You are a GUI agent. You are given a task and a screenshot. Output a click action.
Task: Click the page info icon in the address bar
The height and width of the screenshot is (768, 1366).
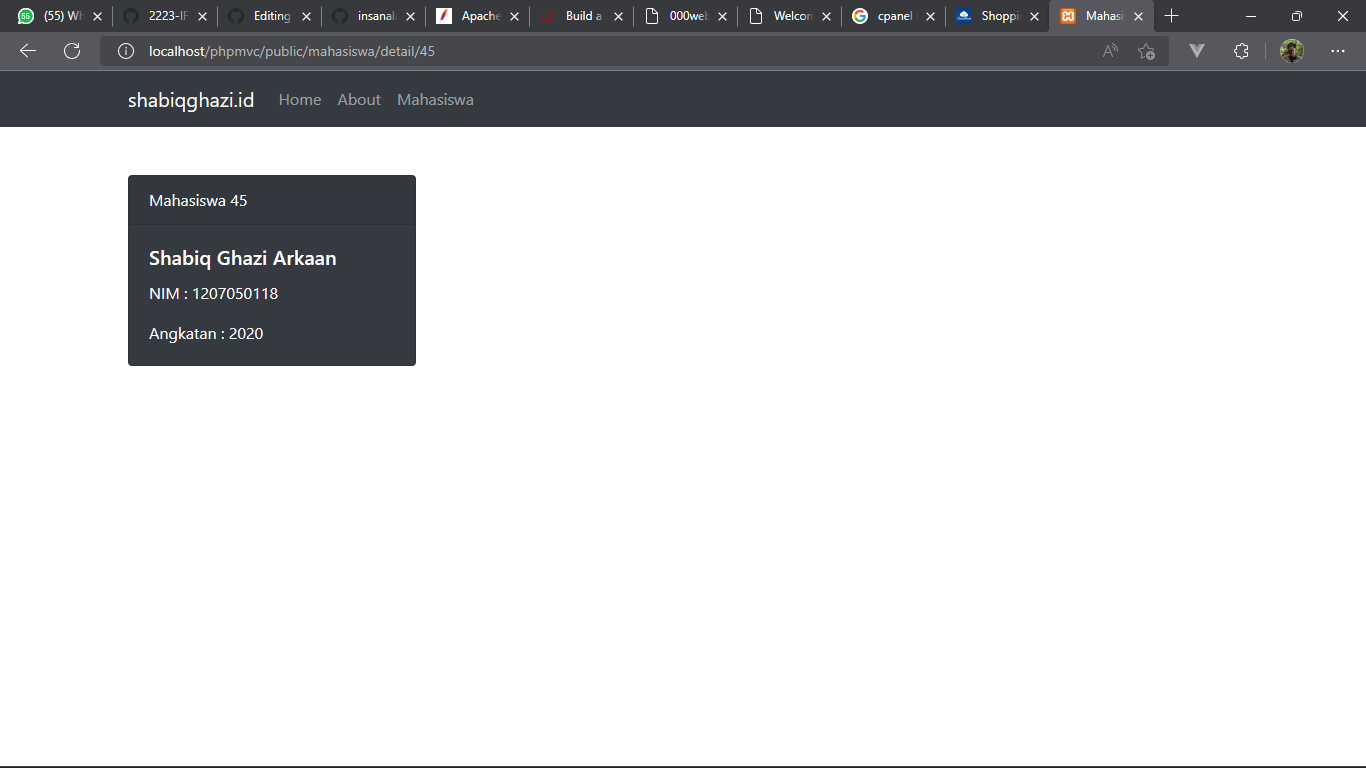[125, 50]
